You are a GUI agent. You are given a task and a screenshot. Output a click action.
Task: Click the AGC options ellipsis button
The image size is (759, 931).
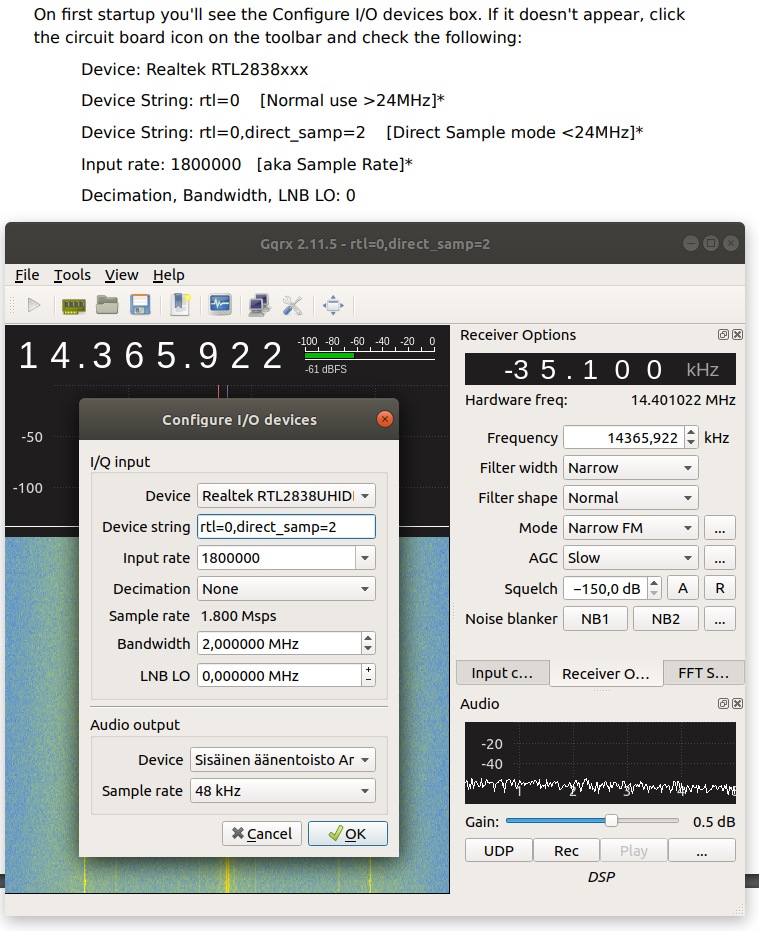click(x=720, y=558)
